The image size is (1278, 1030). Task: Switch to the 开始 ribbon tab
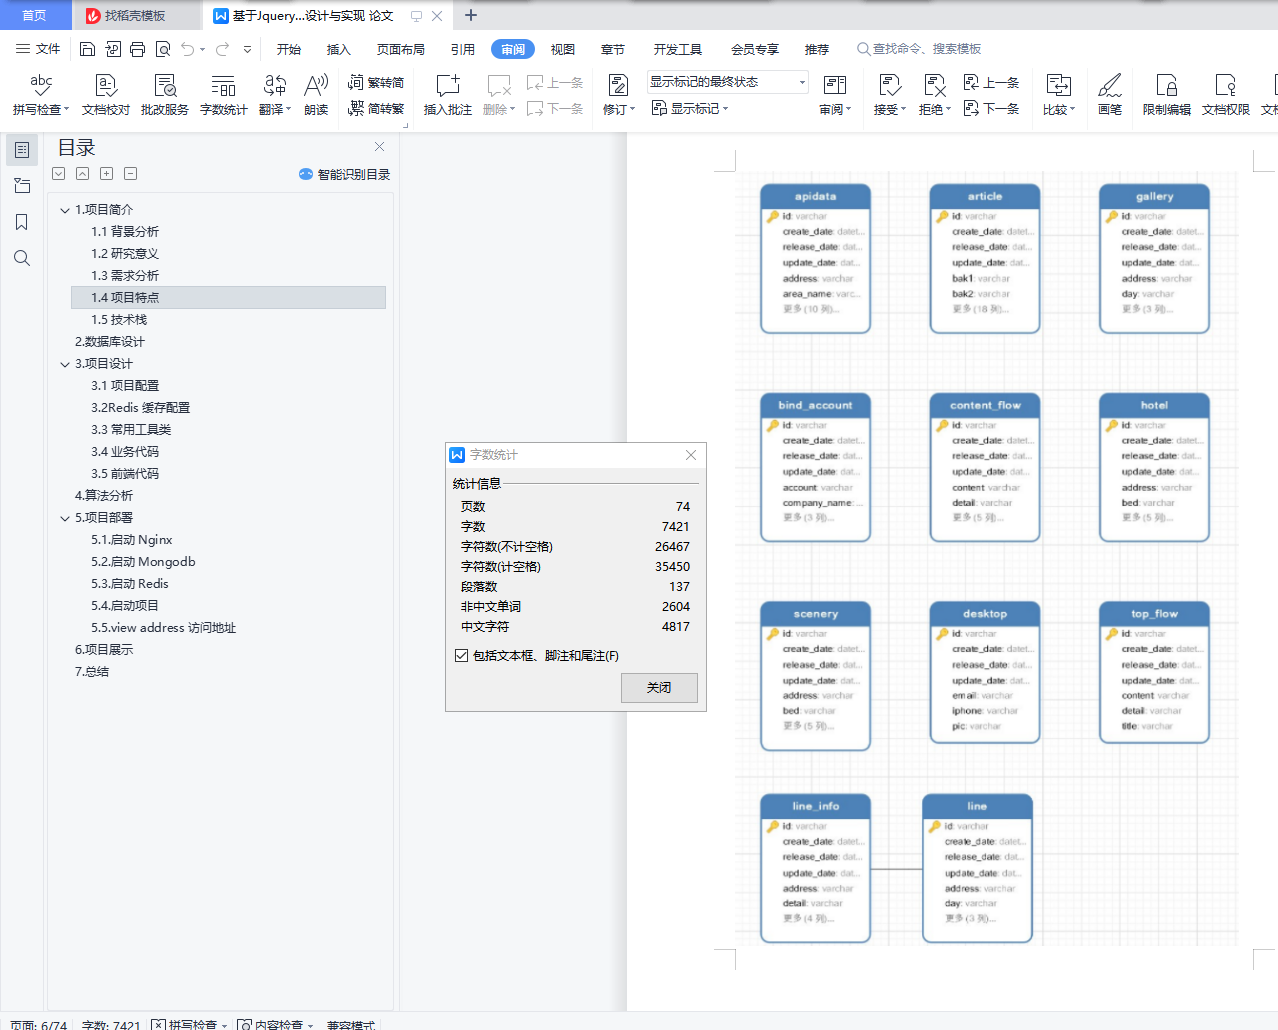289,49
